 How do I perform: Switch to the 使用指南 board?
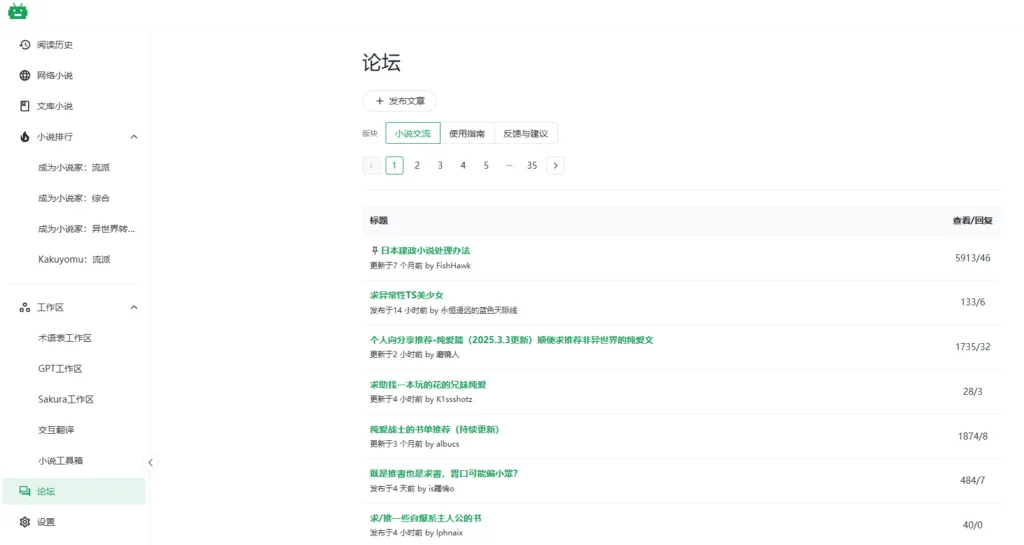(x=467, y=133)
